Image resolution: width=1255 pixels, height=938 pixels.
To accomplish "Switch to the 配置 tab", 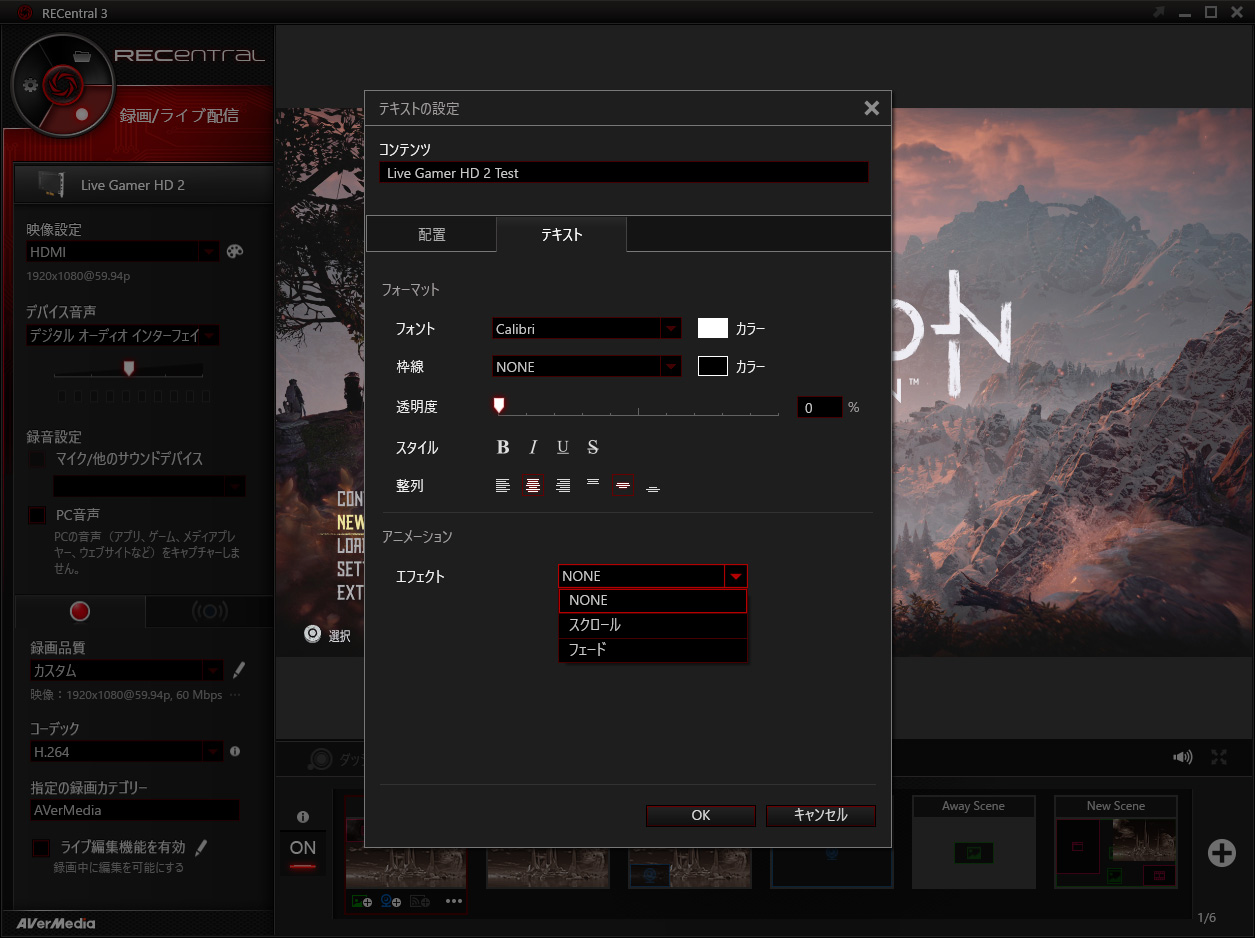I will tap(432, 234).
